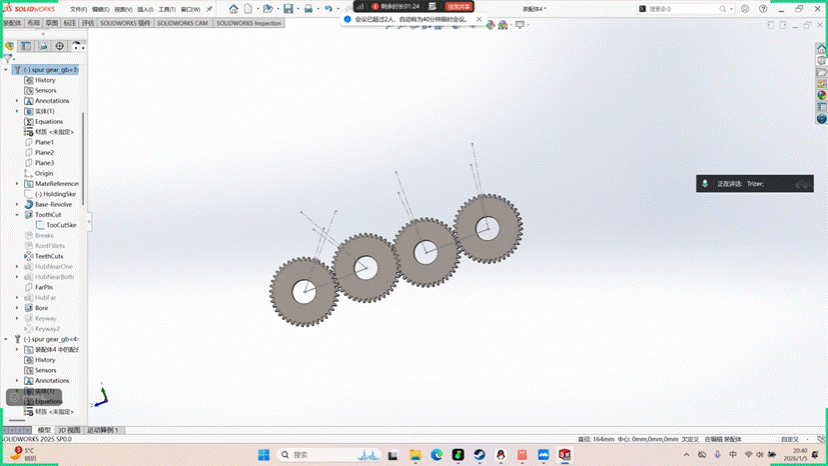Click the Appearances icon in right task pane
Screen dimensions: 828x466
tap(821, 95)
